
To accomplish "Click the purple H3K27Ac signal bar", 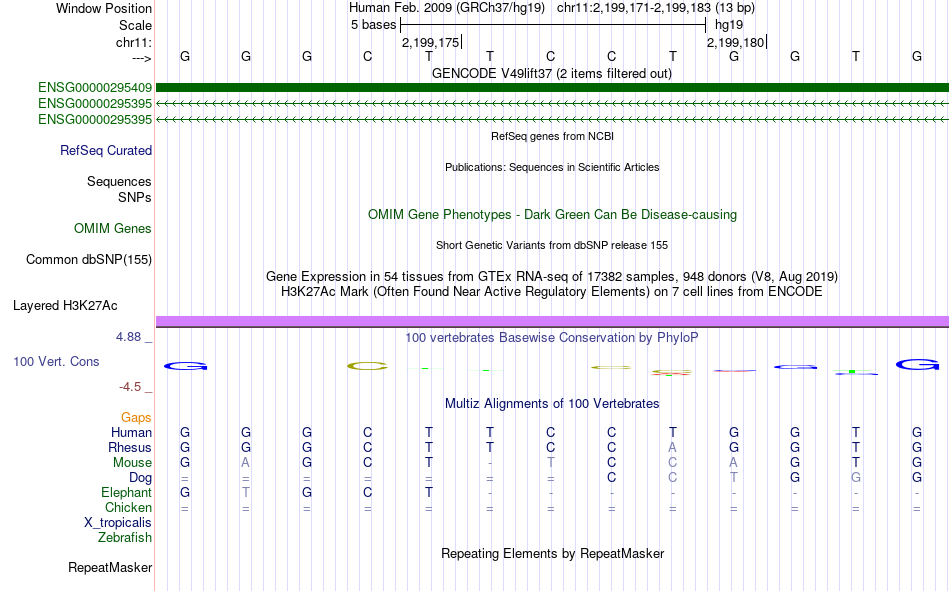I will click(552, 321).
